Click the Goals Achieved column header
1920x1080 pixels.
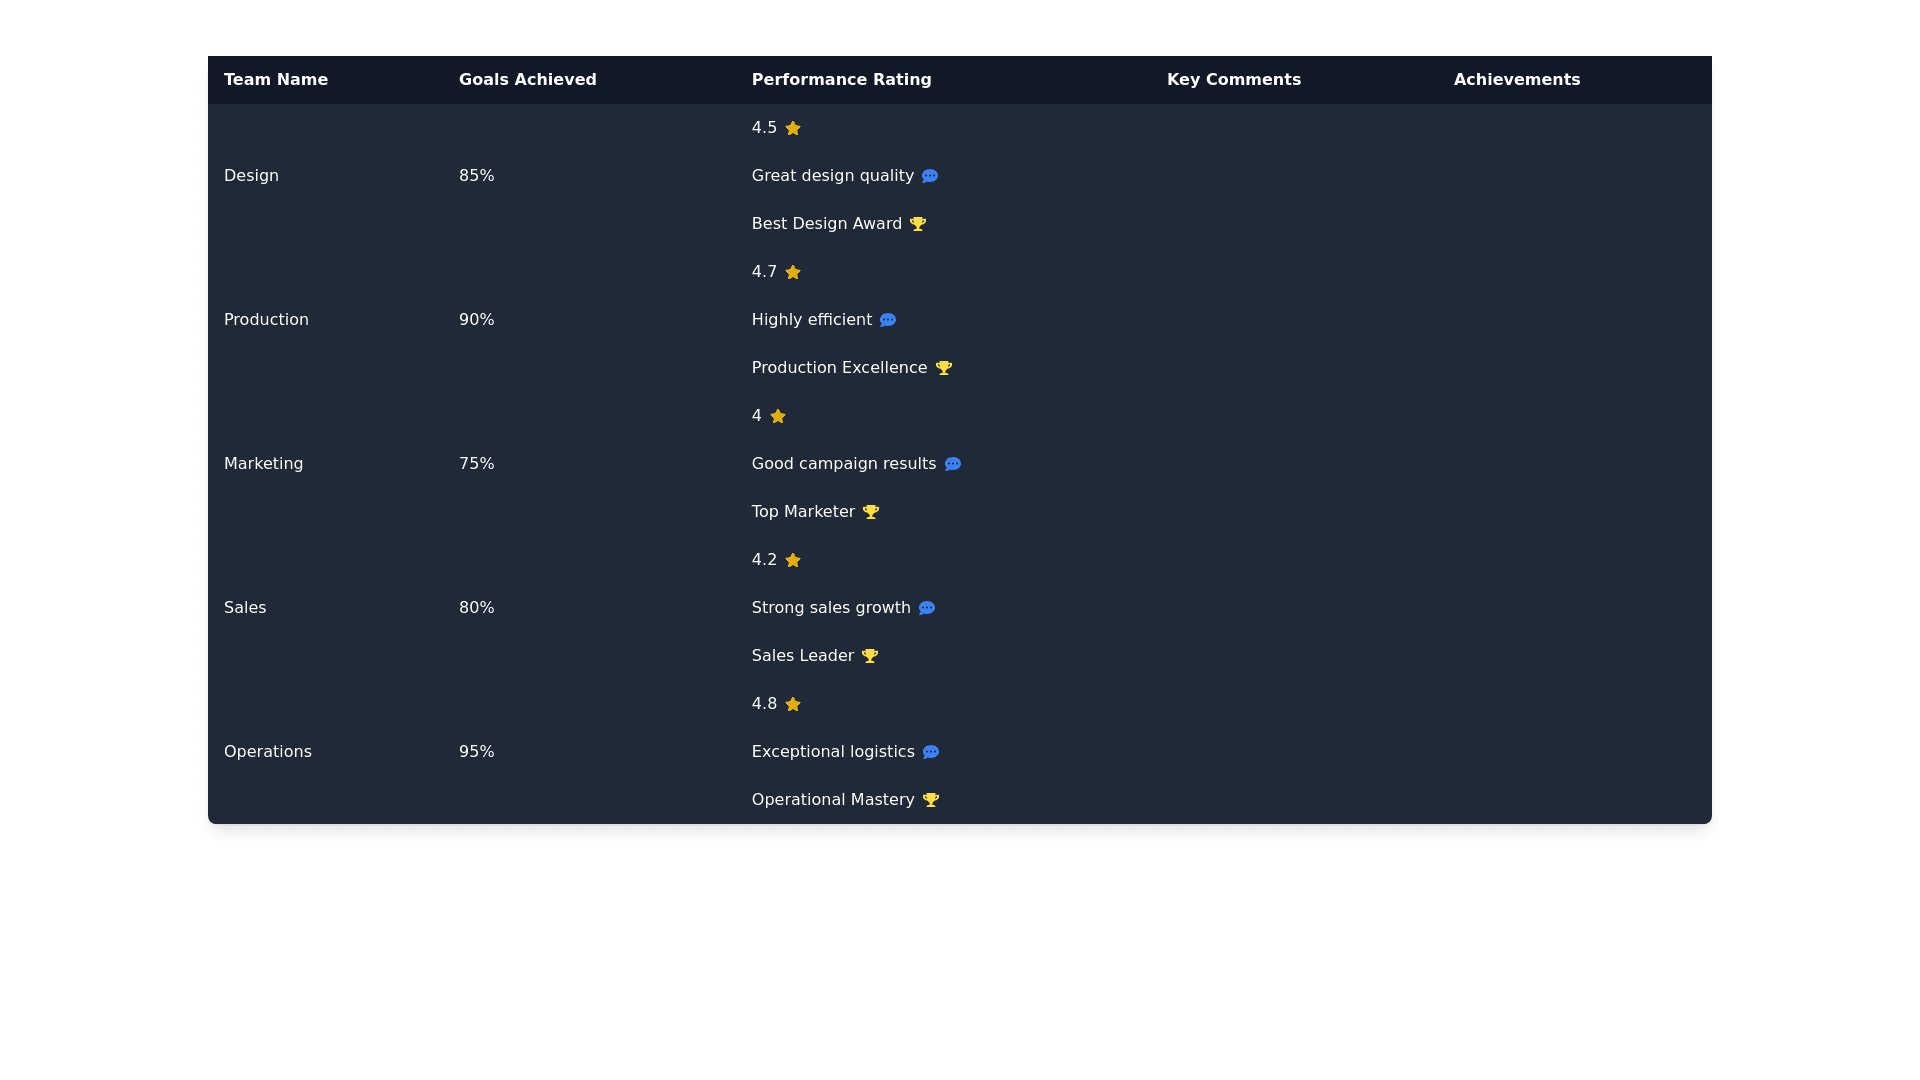527,80
